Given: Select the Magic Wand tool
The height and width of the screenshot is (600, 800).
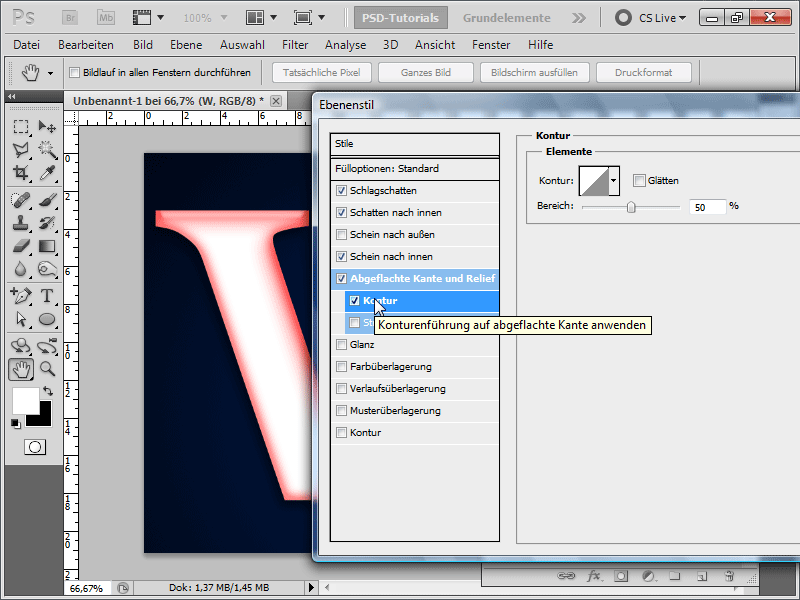Looking at the screenshot, I should point(47,149).
